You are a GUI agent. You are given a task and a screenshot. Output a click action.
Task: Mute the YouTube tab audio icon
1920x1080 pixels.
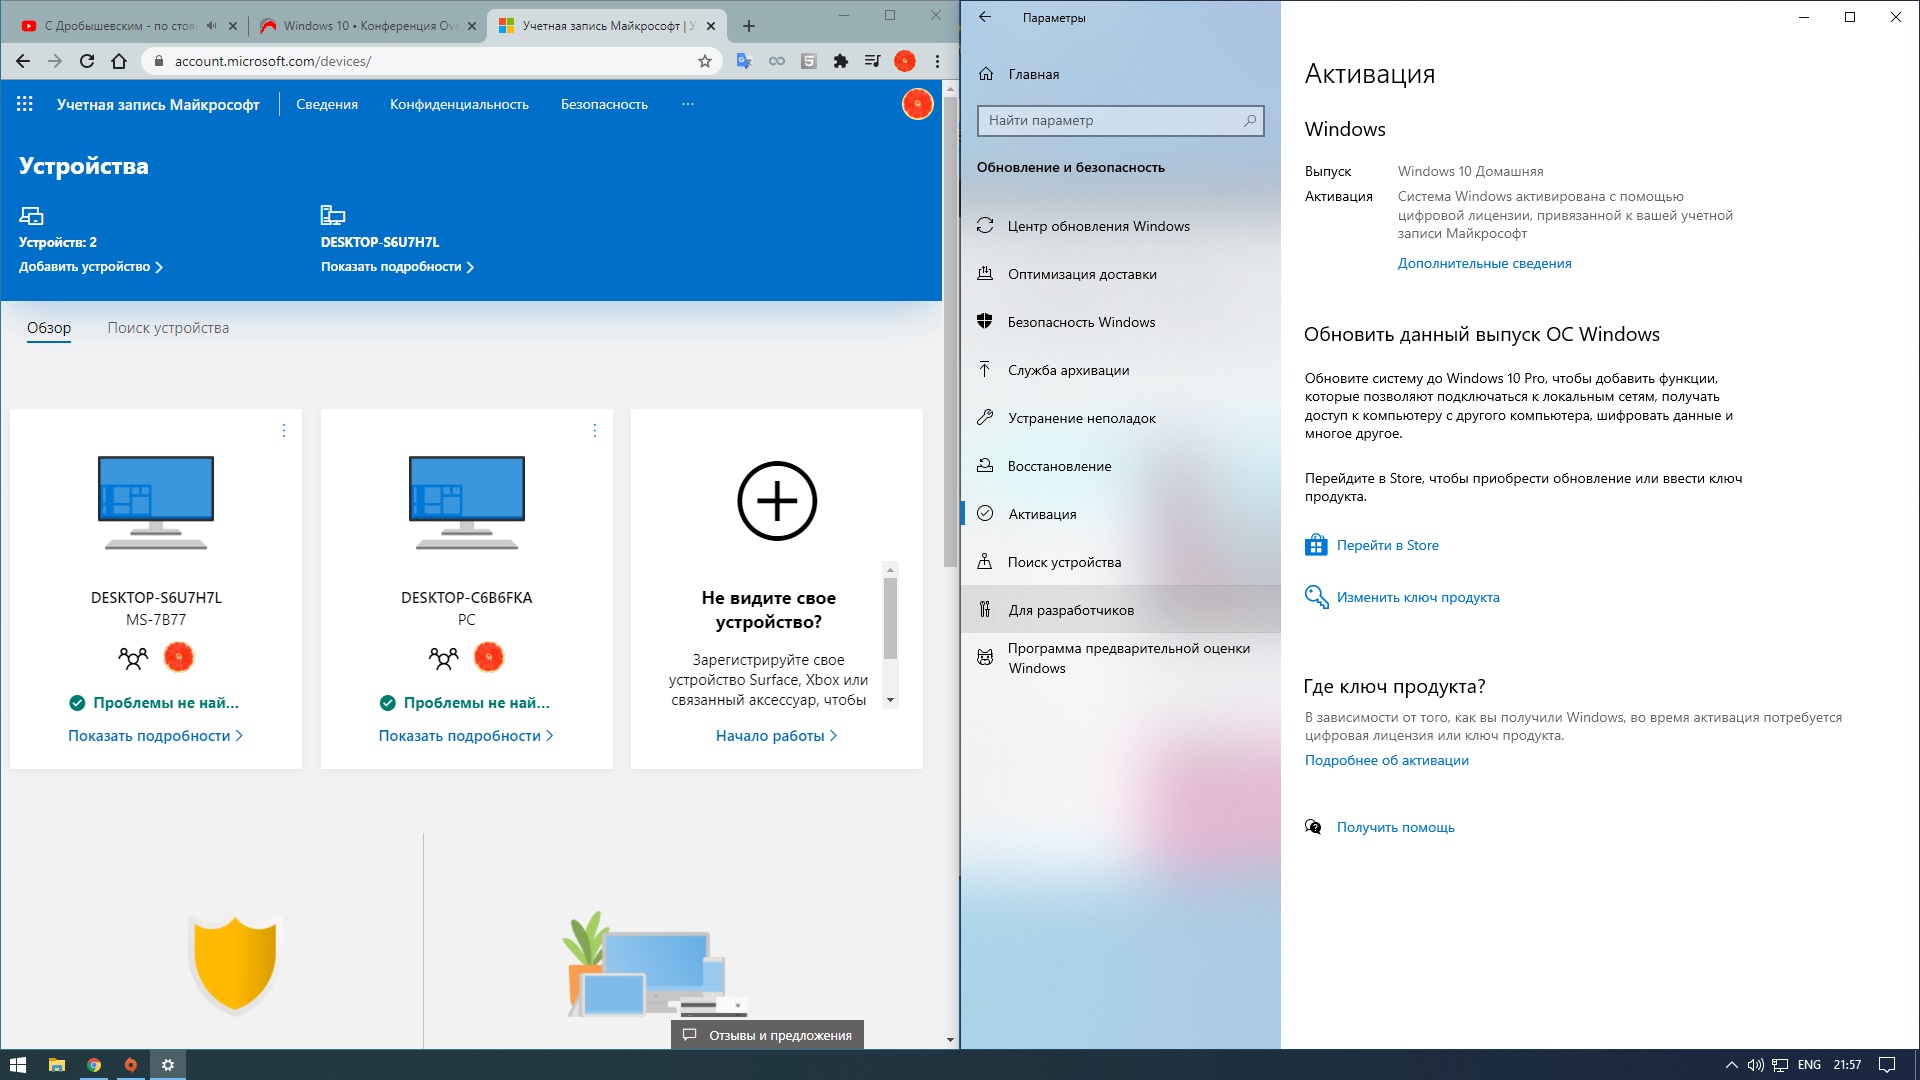pyautogui.click(x=211, y=26)
